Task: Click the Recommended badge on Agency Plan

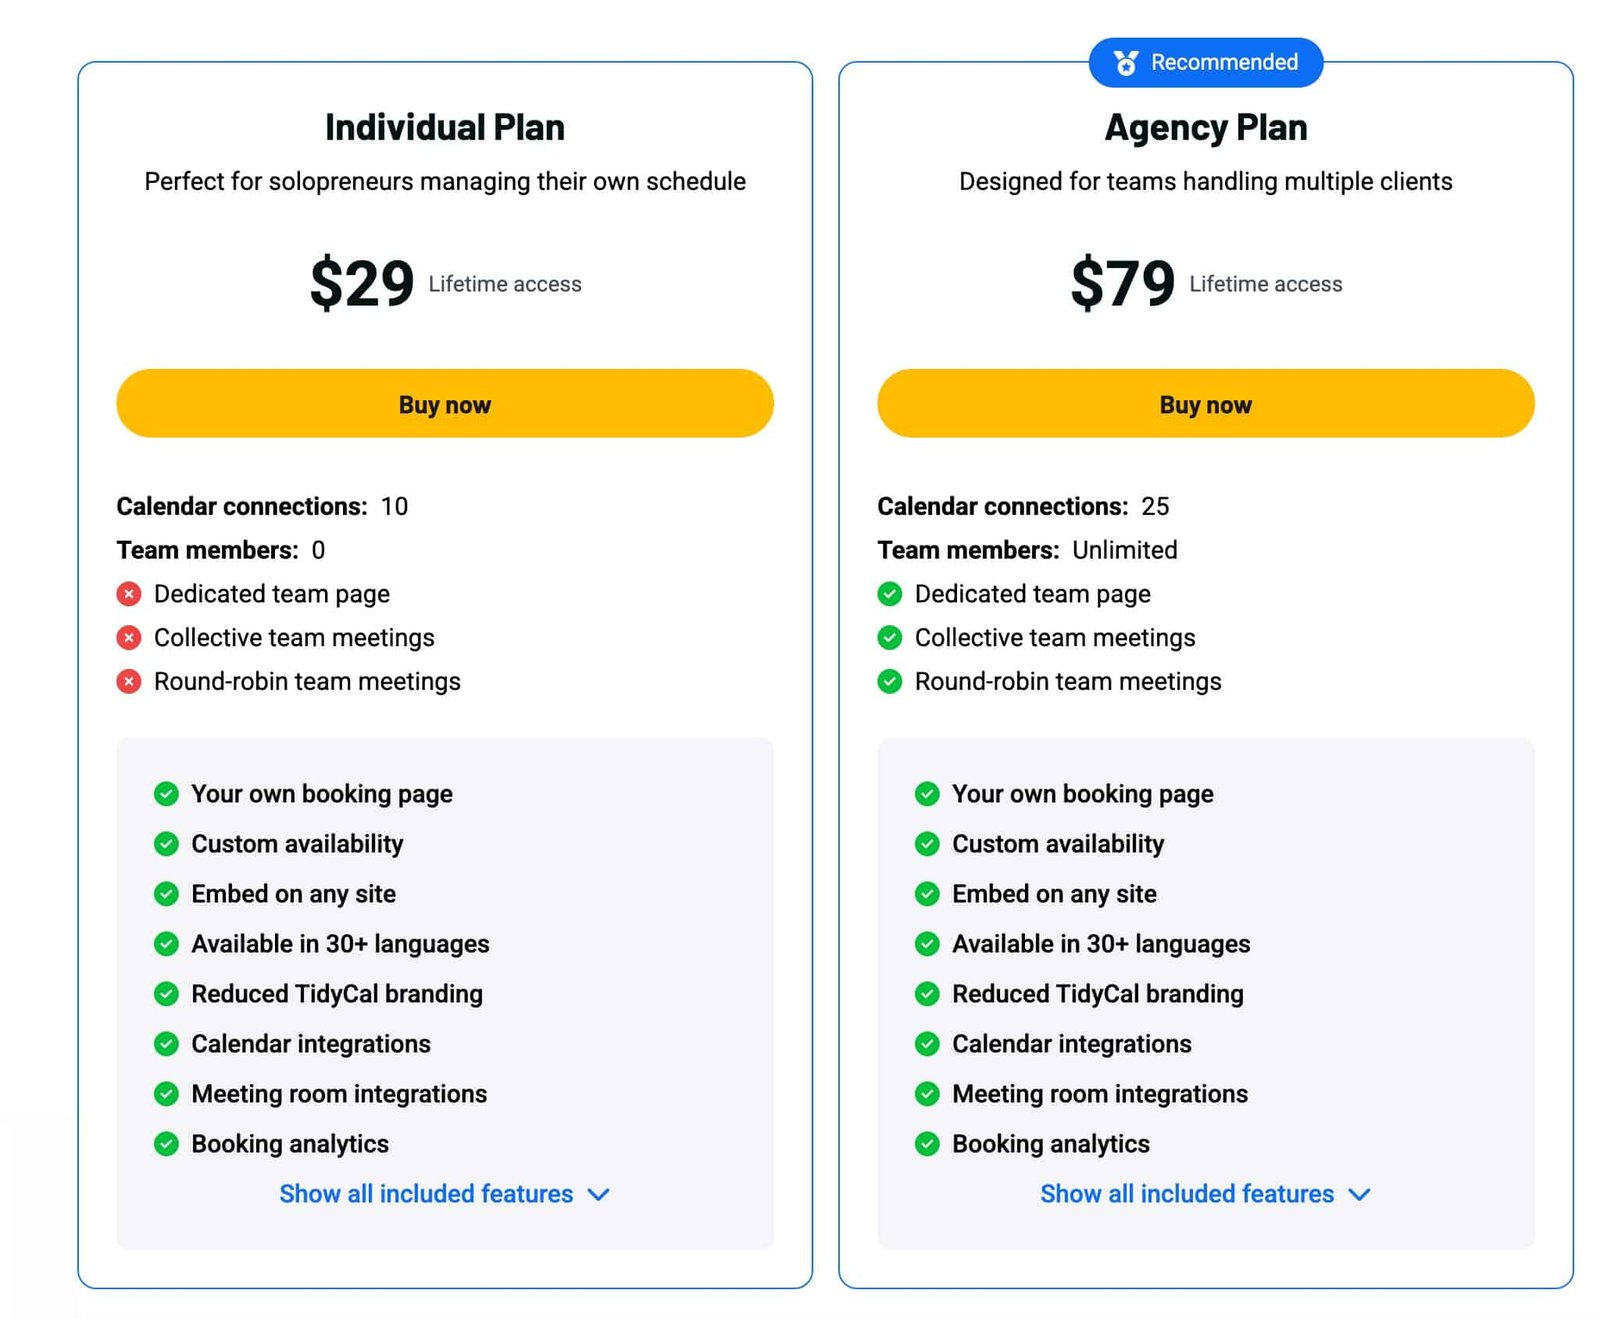Action: (x=1206, y=63)
